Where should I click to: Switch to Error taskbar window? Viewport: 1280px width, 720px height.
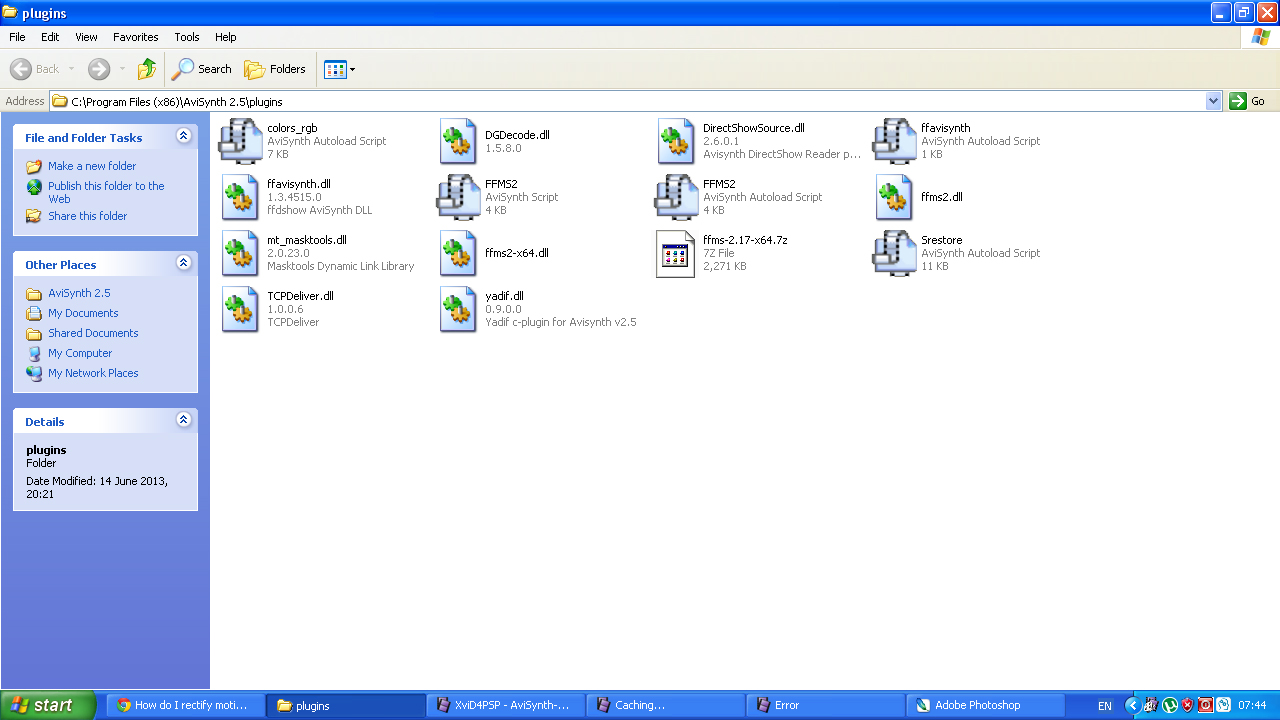pos(826,705)
